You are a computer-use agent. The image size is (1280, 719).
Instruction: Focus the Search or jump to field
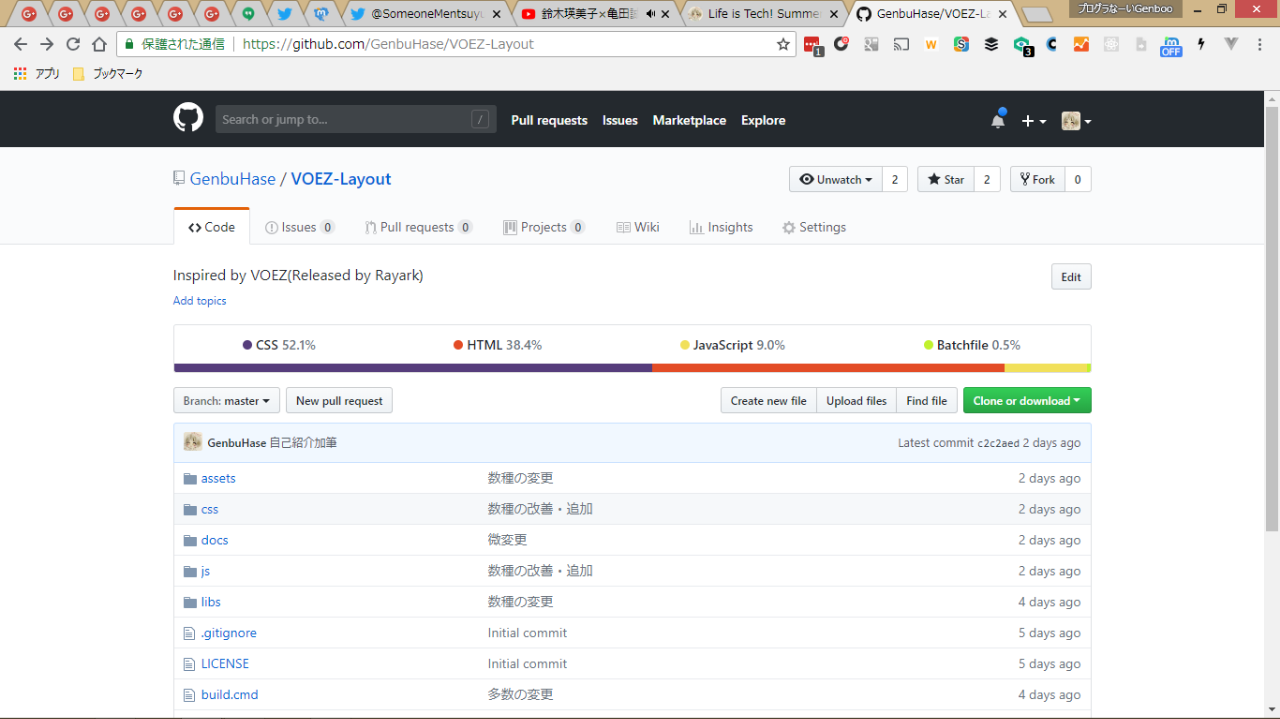pos(342,119)
